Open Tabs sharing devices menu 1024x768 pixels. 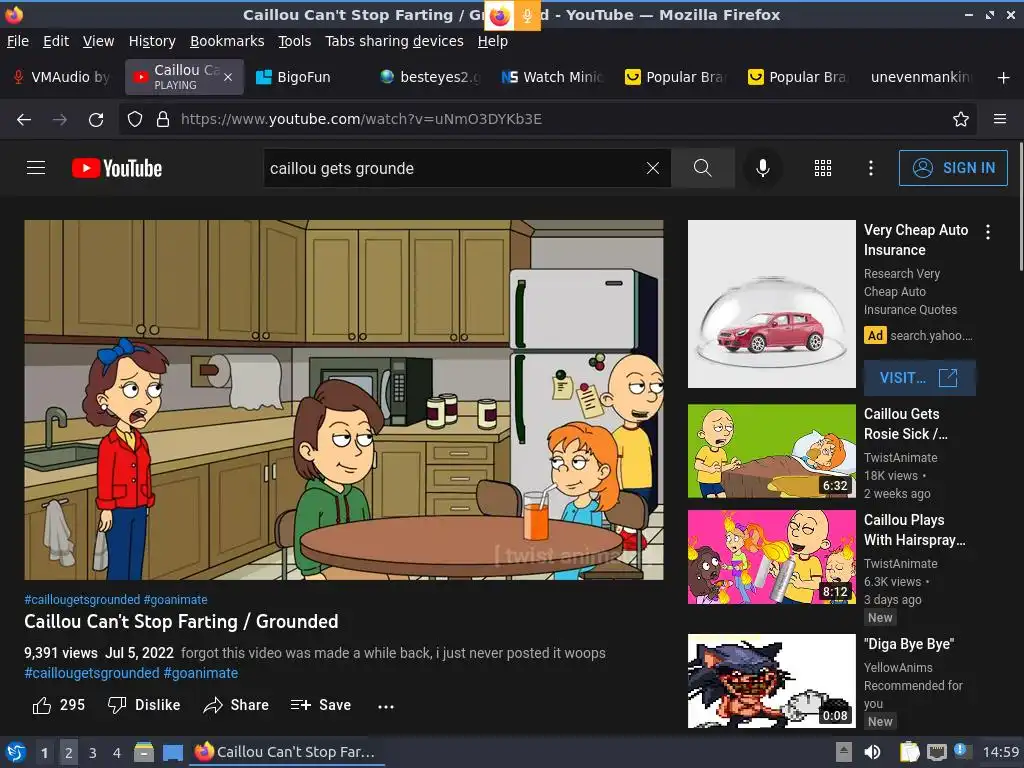394,41
